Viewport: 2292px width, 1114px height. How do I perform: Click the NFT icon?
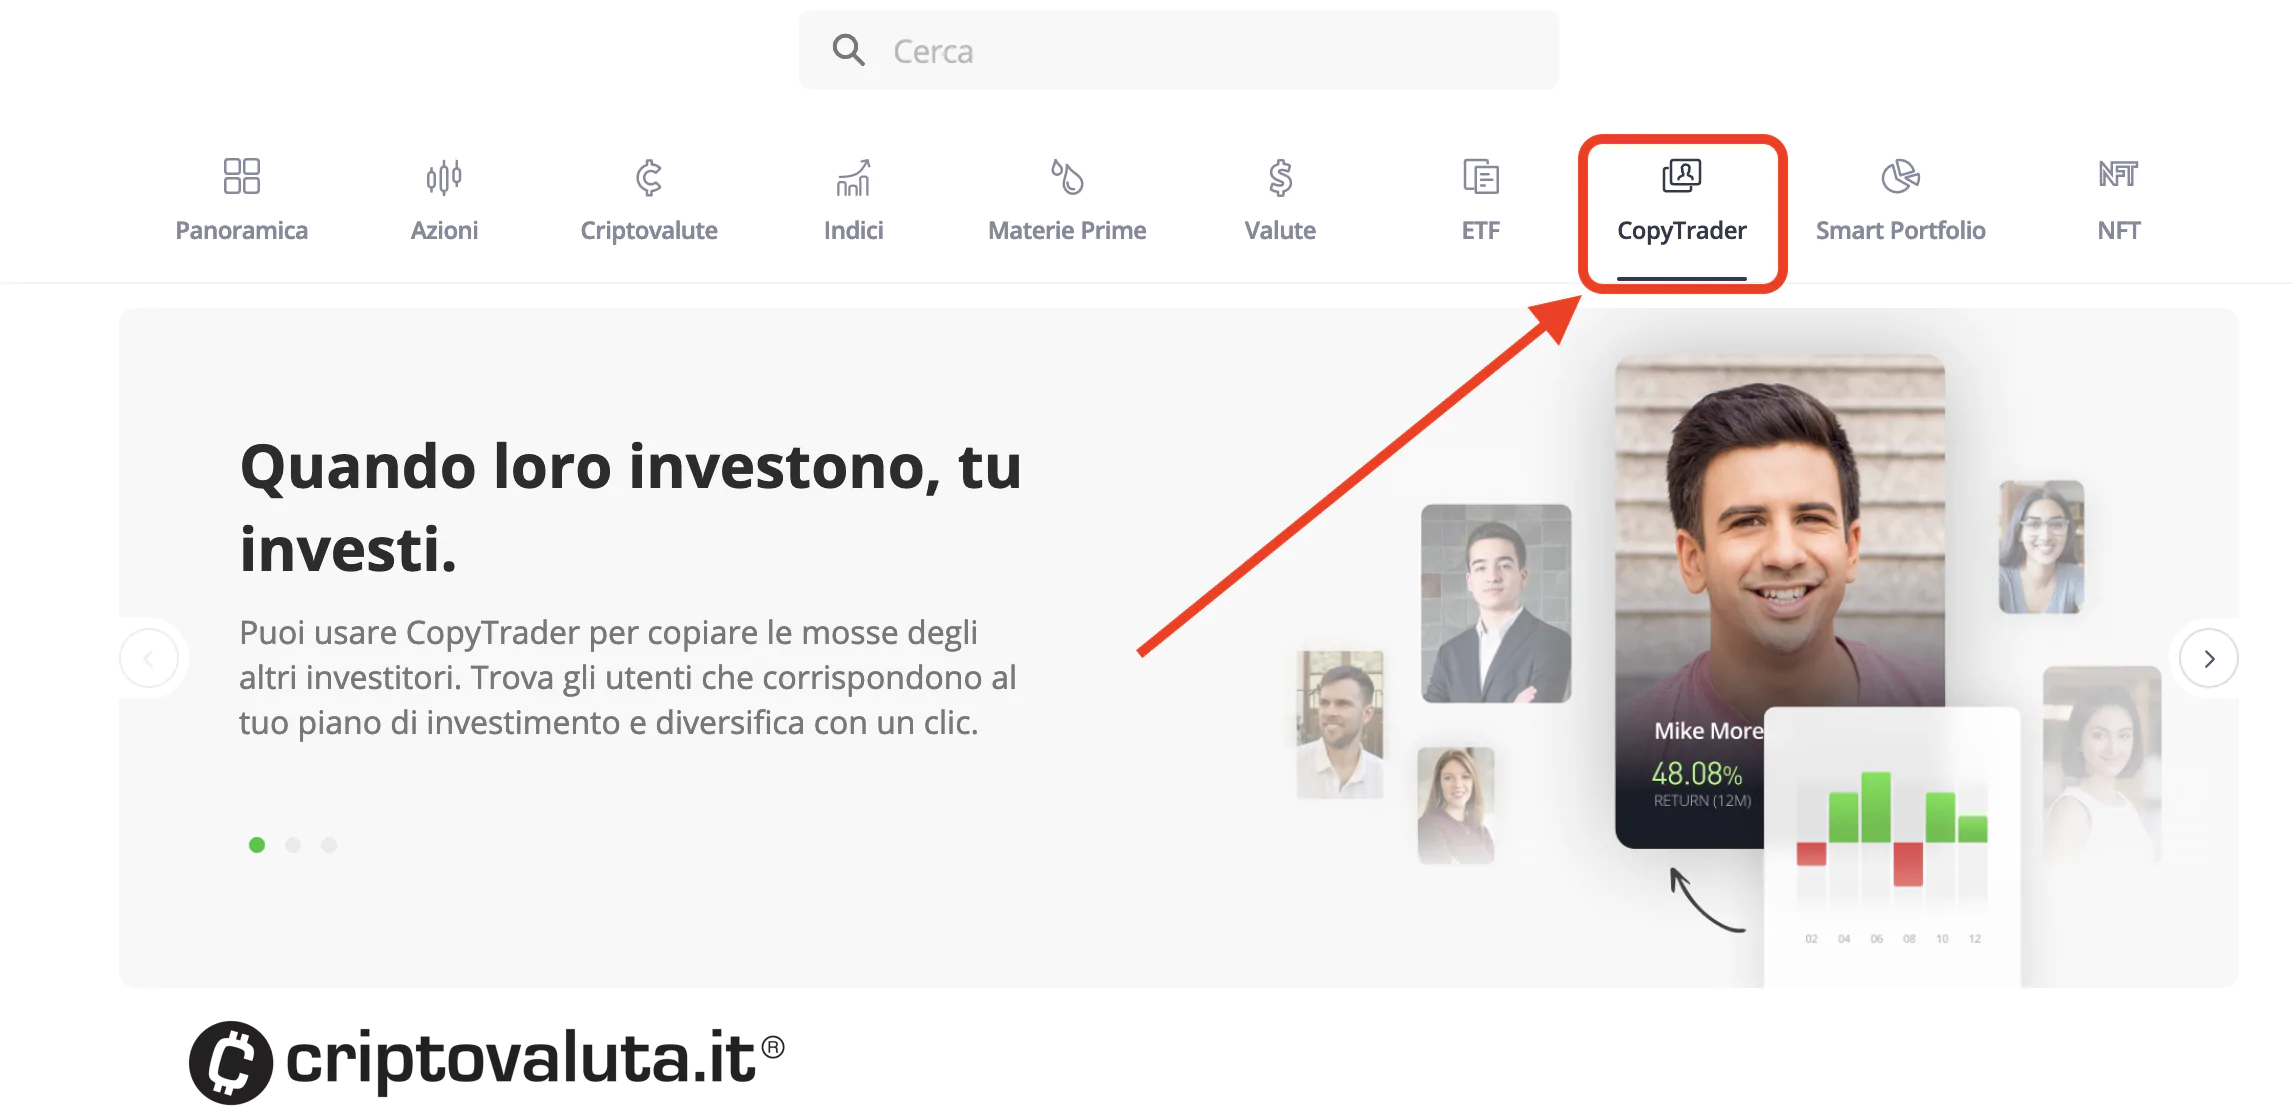coord(2118,175)
